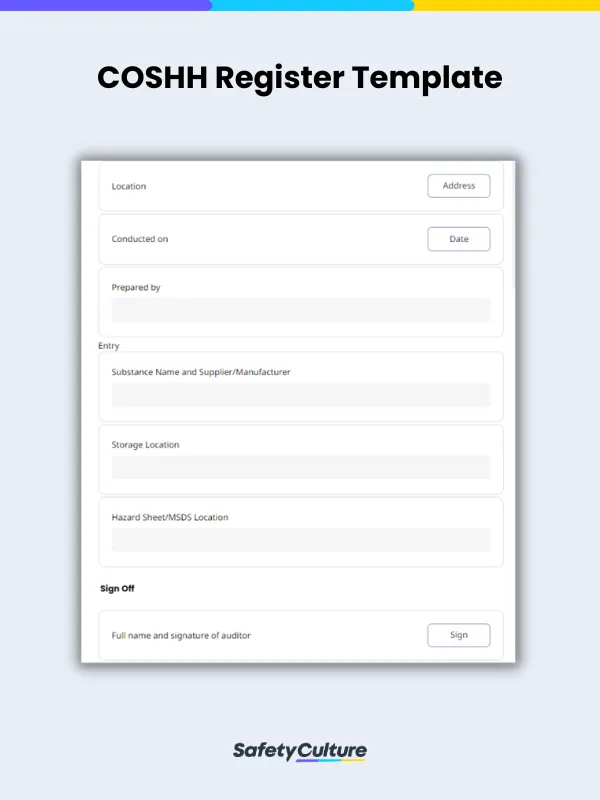
Task: Click the Substance Name and Supplier/Manufacturer input
Action: 301,394
